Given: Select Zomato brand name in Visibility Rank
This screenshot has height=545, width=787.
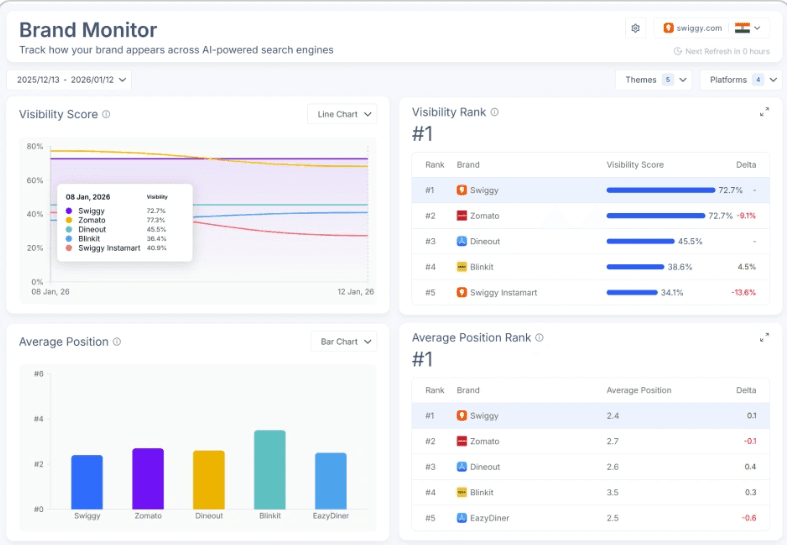Looking at the screenshot, I should pyautogui.click(x=485, y=216).
